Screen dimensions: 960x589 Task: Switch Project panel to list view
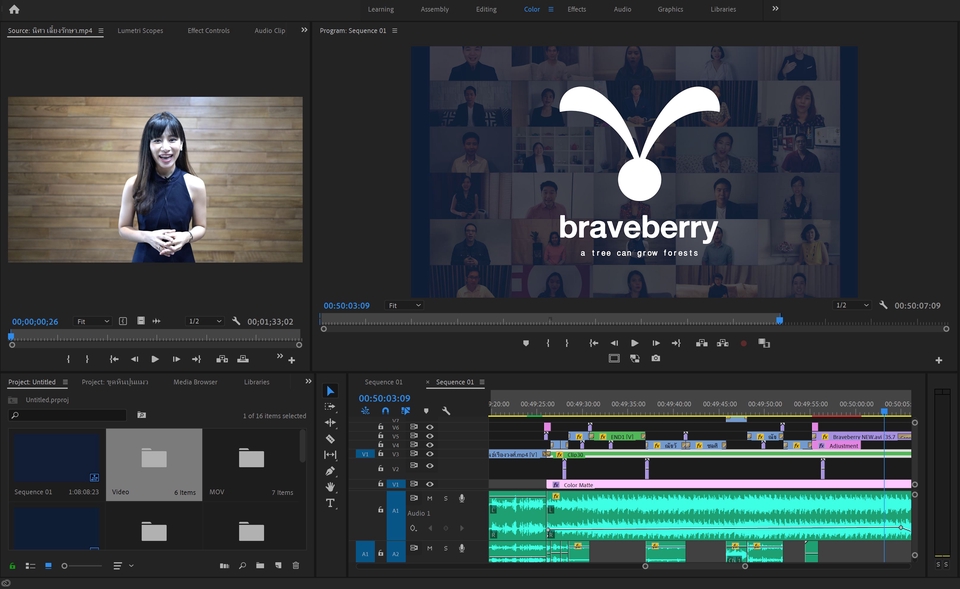tap(30, 565)
